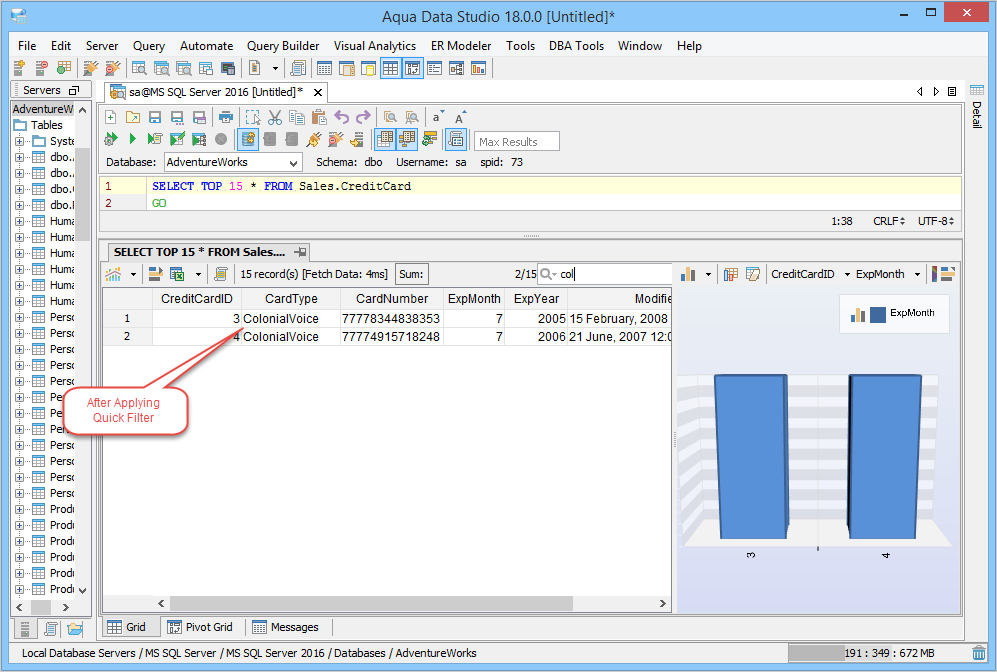Open the CRLF line ending selector
Screen dimensions: 997x672
[889, 221]
